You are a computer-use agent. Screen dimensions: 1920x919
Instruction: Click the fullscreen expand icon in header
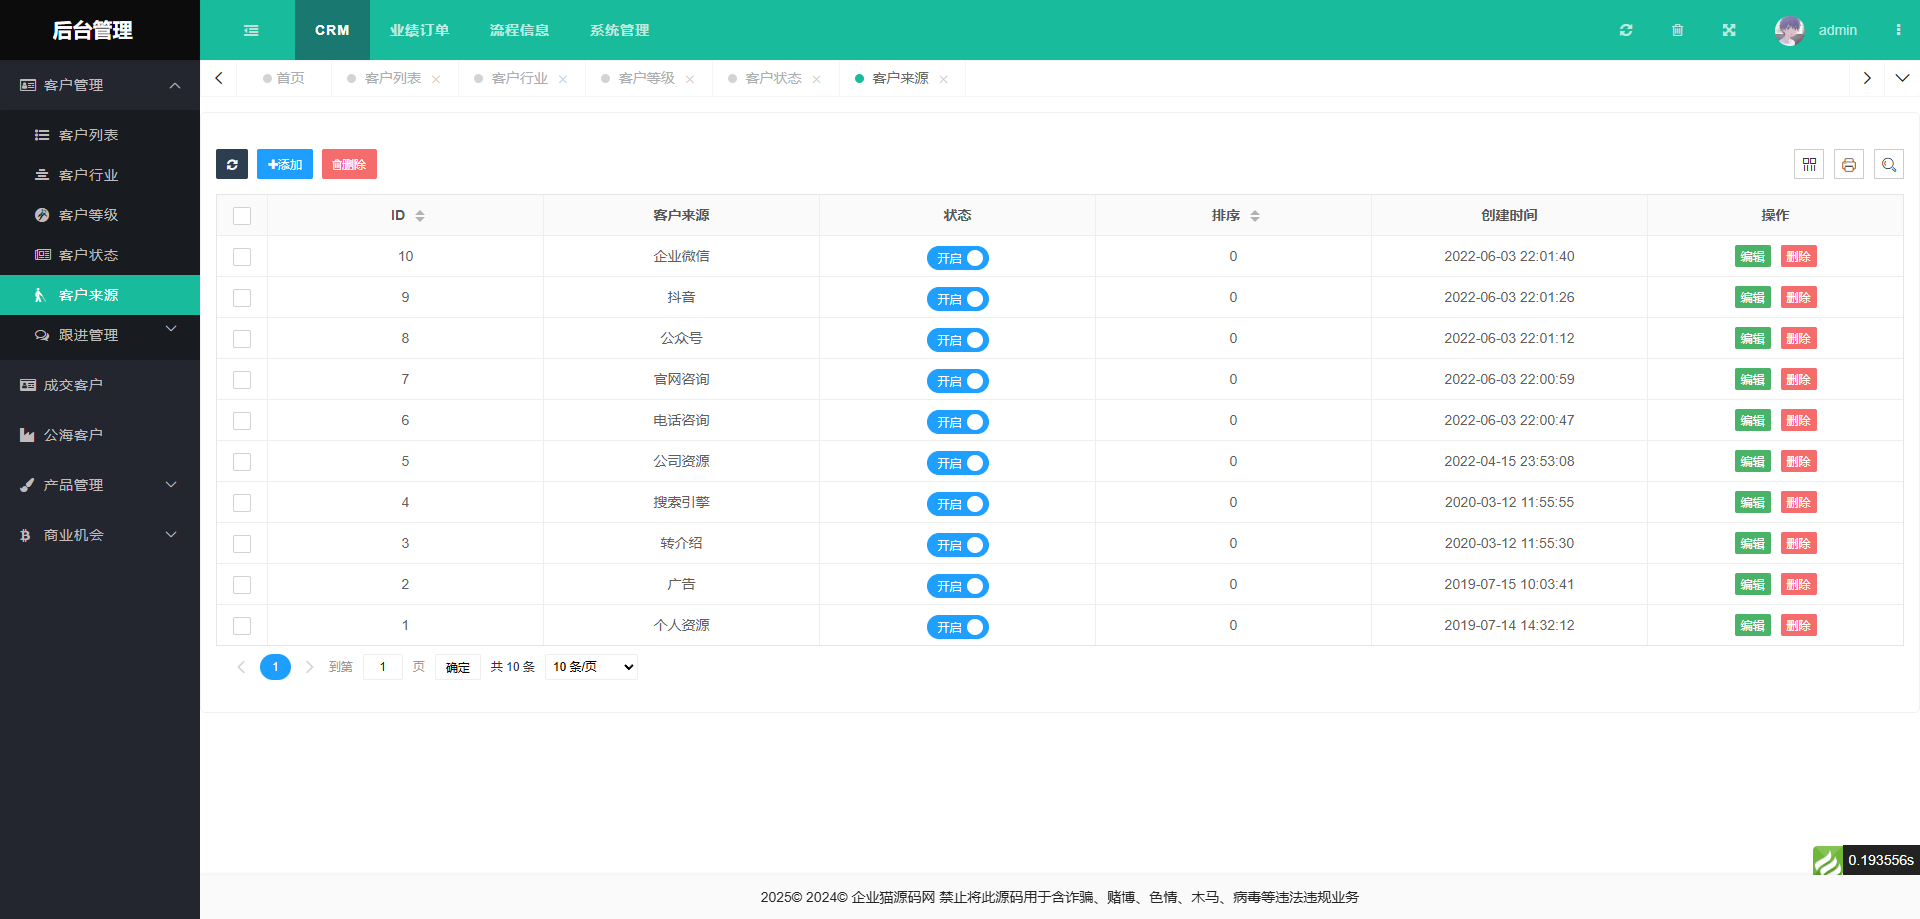click(1730, 30)
